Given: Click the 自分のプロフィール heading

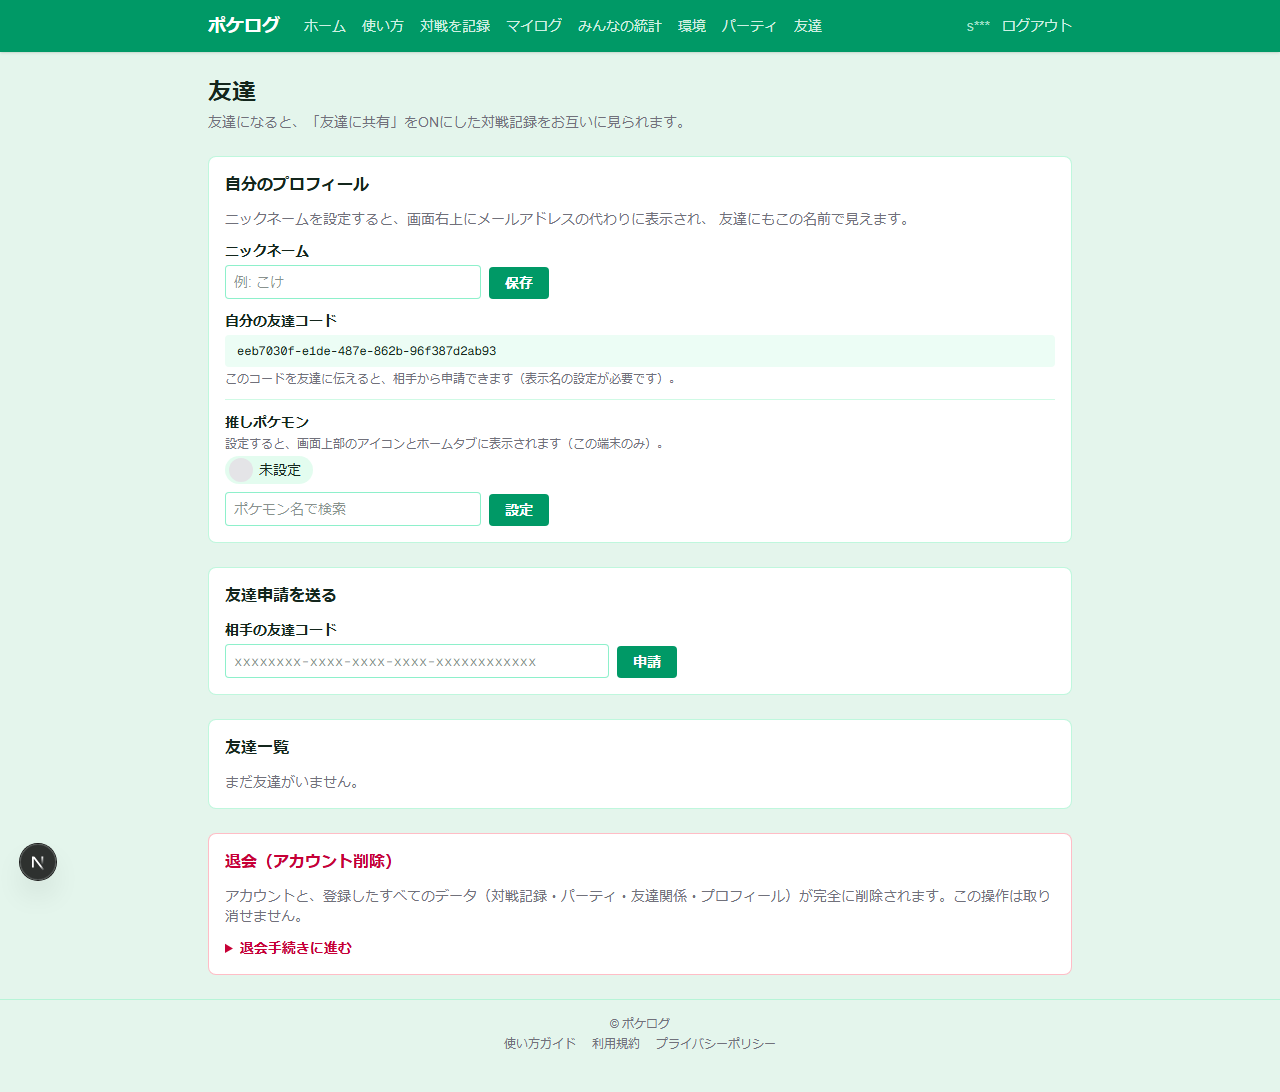Looking at the screenshot, I should 297,184.
